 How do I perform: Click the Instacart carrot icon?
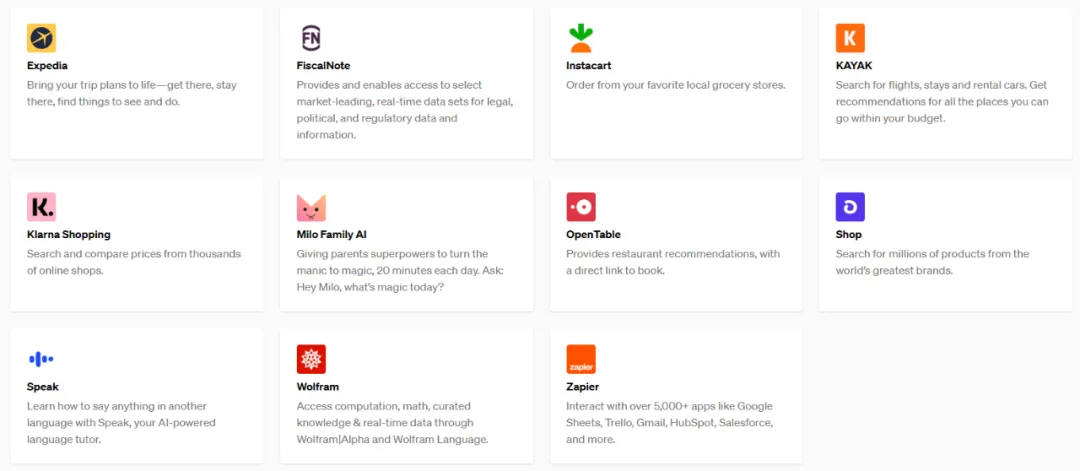click(x=581, y=38)
